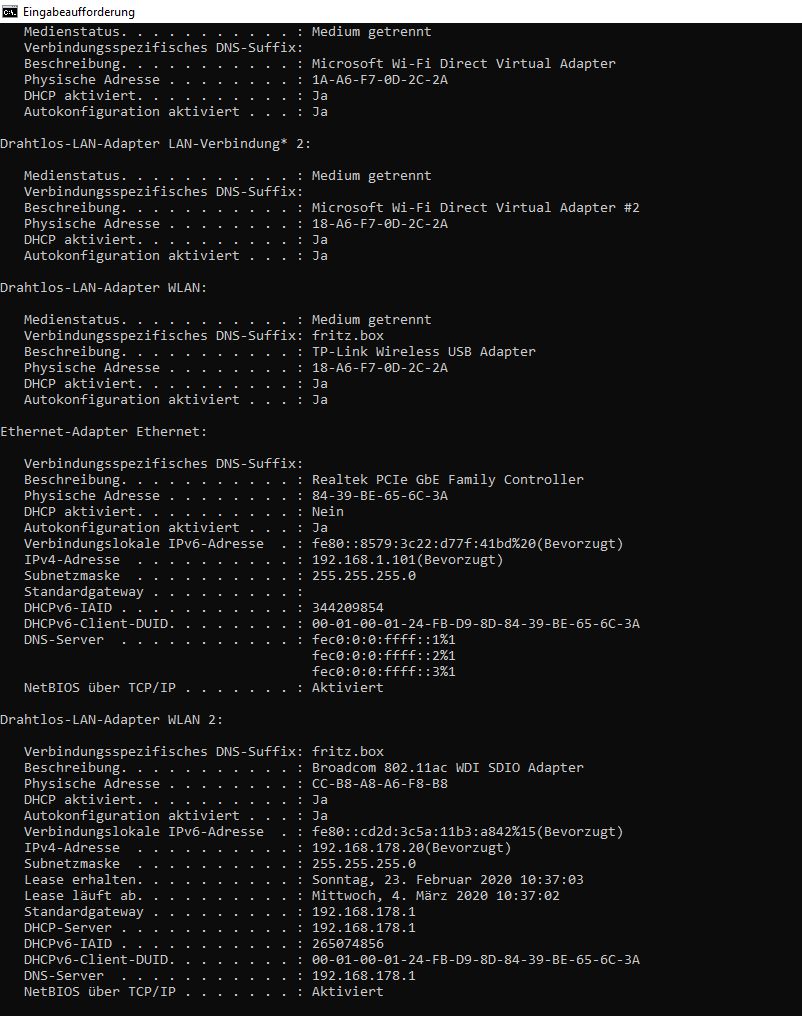This screenshot has width=802, height=1016.
Task: Click the Broadcom 802.11ac WDI SDIO Adapter text
Action: coord(448,768)
